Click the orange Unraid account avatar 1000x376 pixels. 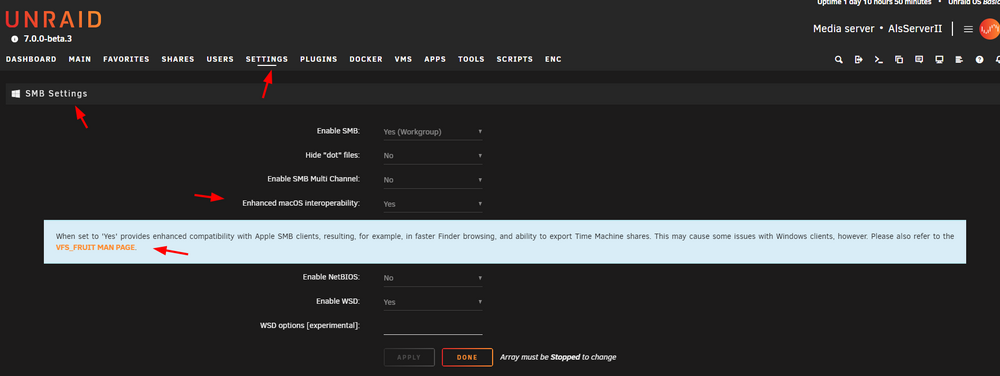point(989,29)
